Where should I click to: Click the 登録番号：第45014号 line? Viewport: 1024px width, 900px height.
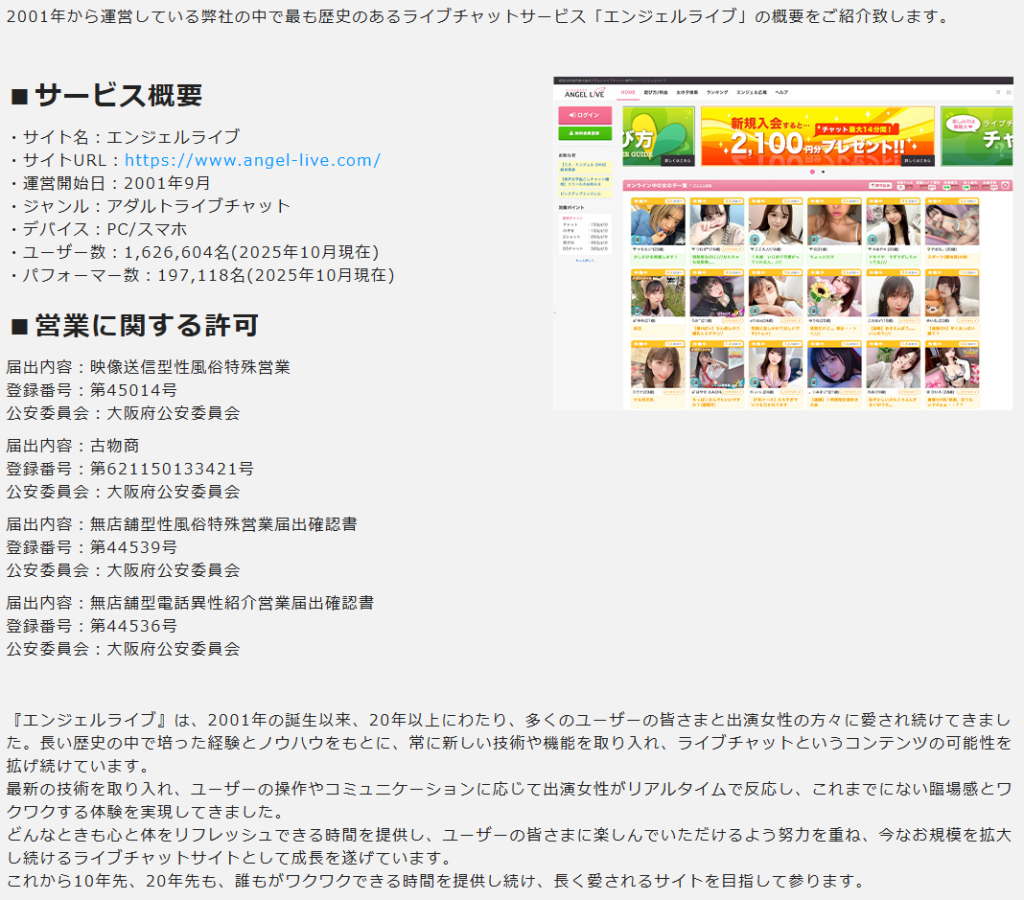(x=91, y=390)
